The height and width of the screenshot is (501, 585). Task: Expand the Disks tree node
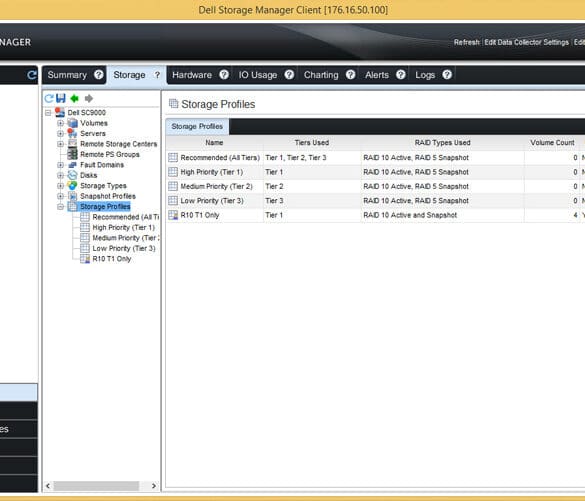tap(60, 175)
